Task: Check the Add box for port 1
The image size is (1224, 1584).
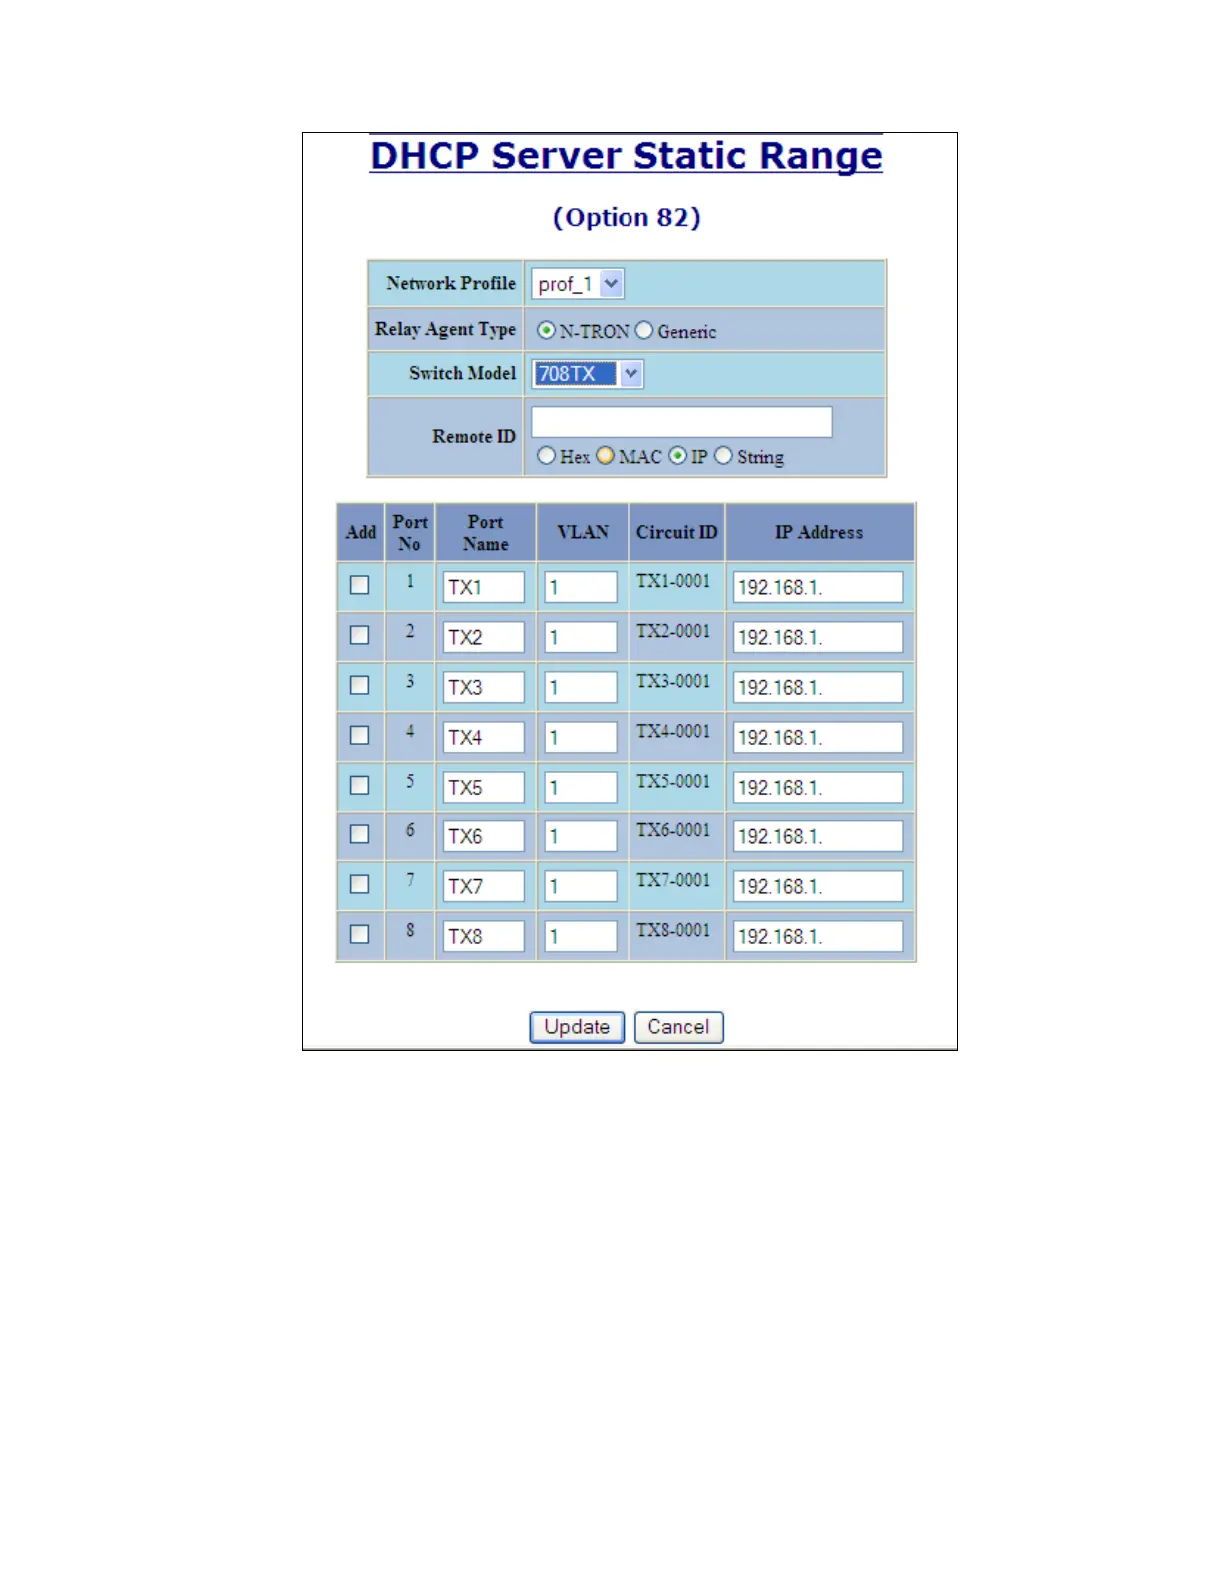Action: click(x=359, y=585)
